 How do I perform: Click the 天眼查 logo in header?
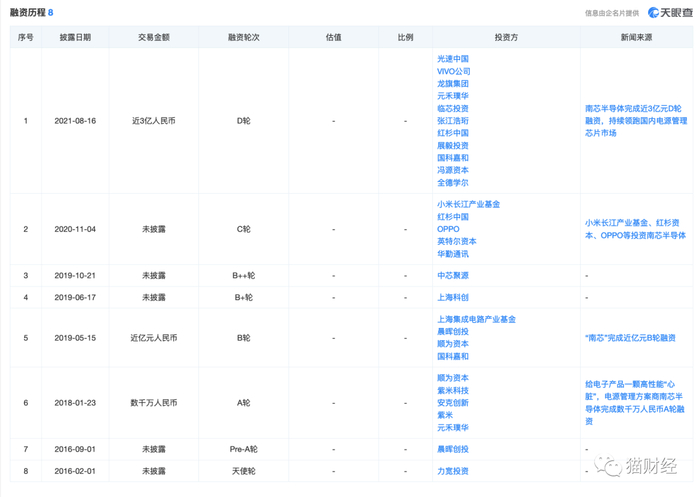tap(670, 13)
